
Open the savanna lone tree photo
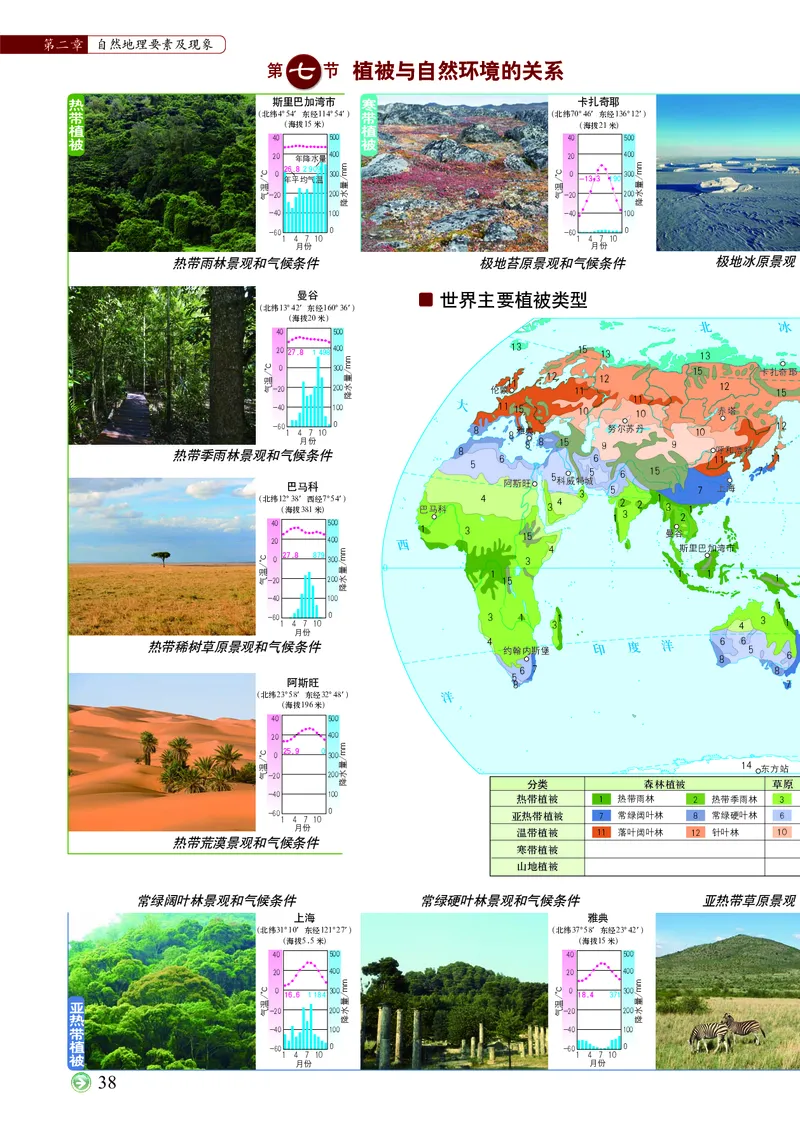click(x=162, y=557)
